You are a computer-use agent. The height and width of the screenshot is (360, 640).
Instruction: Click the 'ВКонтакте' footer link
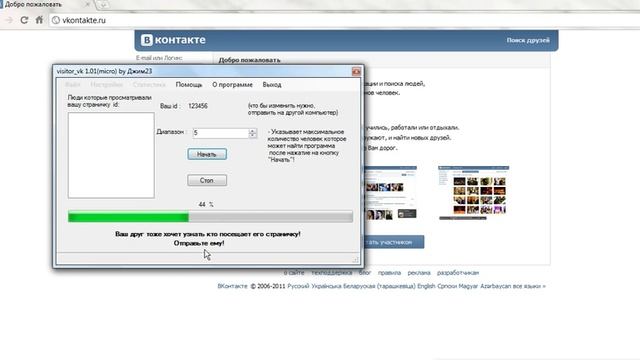(232, 286)
